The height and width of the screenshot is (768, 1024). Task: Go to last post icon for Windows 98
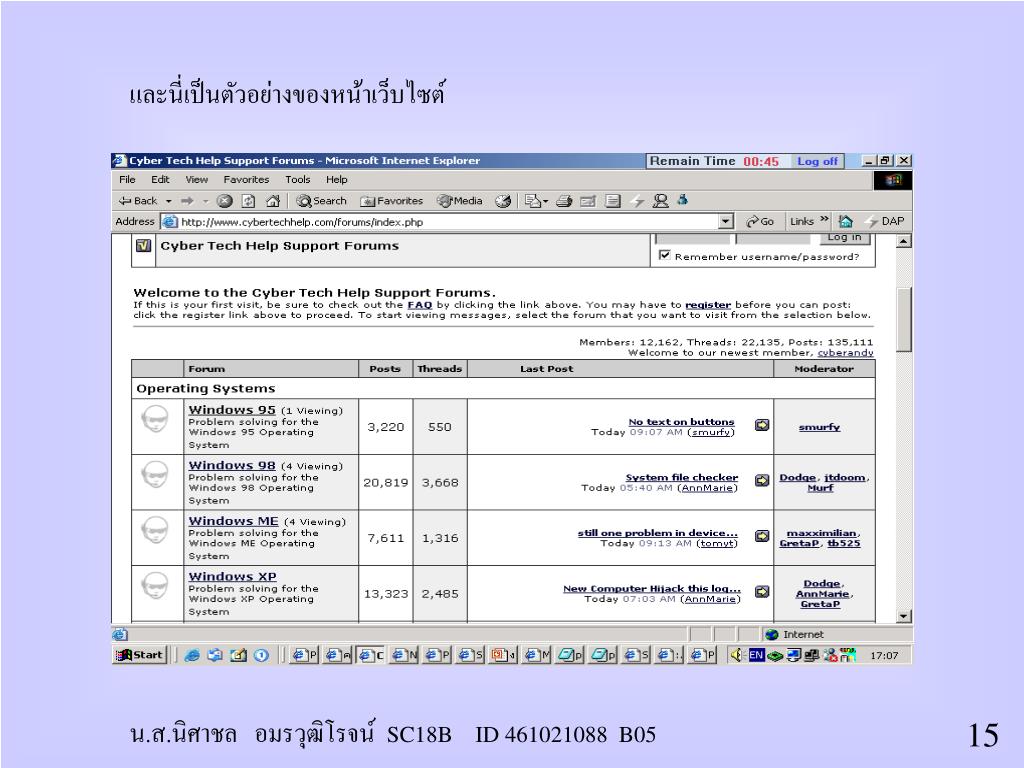point(761,480)
